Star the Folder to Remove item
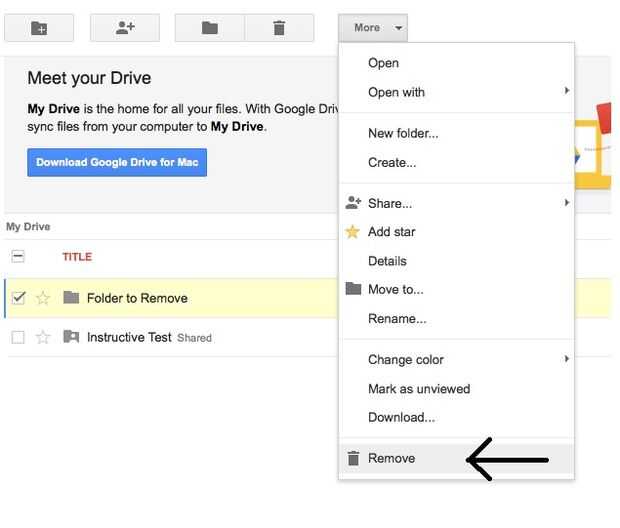The width and height of the screenshot is (620, 528). [x=43, y=298]
